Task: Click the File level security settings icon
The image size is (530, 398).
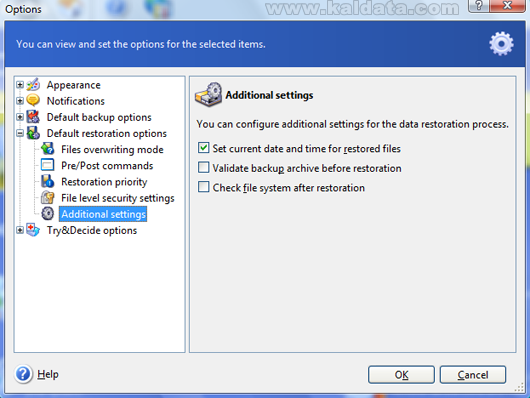Action: click(x=47, y=197)
